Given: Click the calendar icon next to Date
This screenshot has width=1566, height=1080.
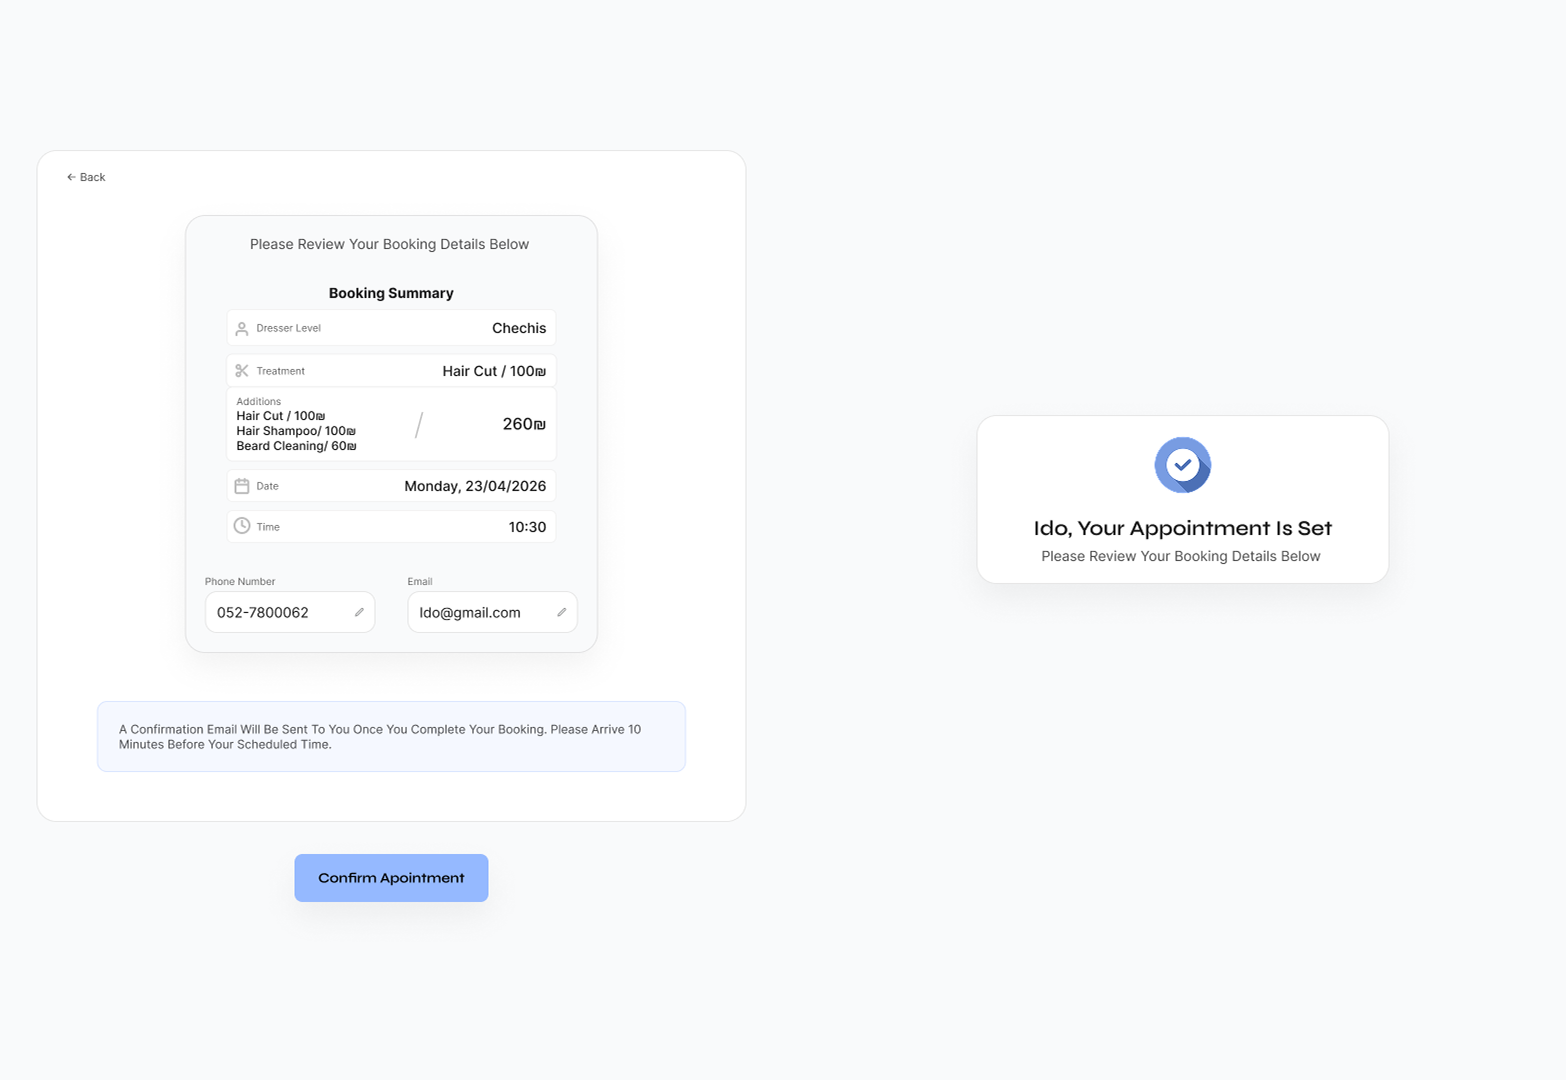Looking at the screenshot, I should coord(242,486).
